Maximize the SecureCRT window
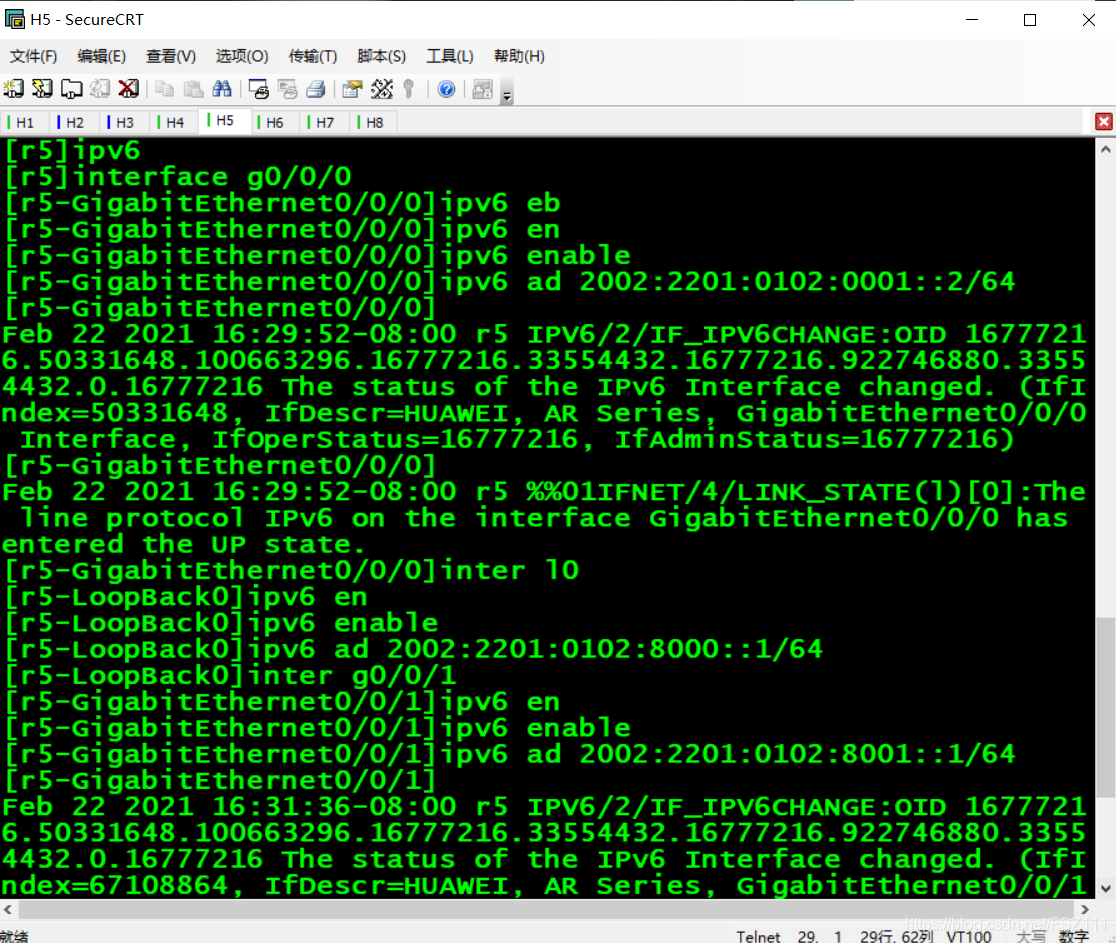The width and height of the screenshot is (1116, 943). (x=1030, y=20)
